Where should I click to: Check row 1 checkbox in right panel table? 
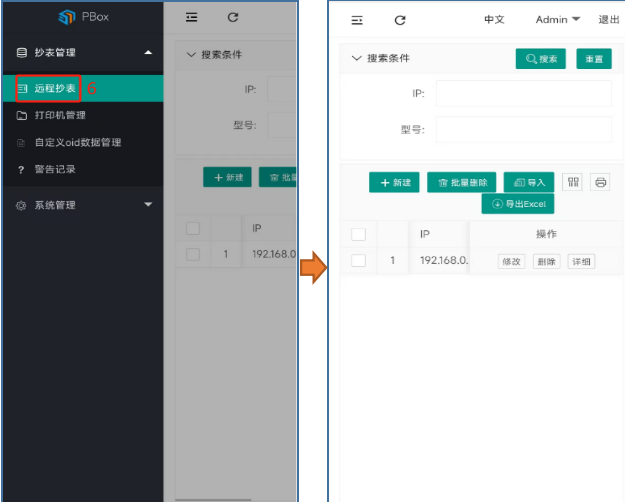pyautogui.click(x=358, y=261)
